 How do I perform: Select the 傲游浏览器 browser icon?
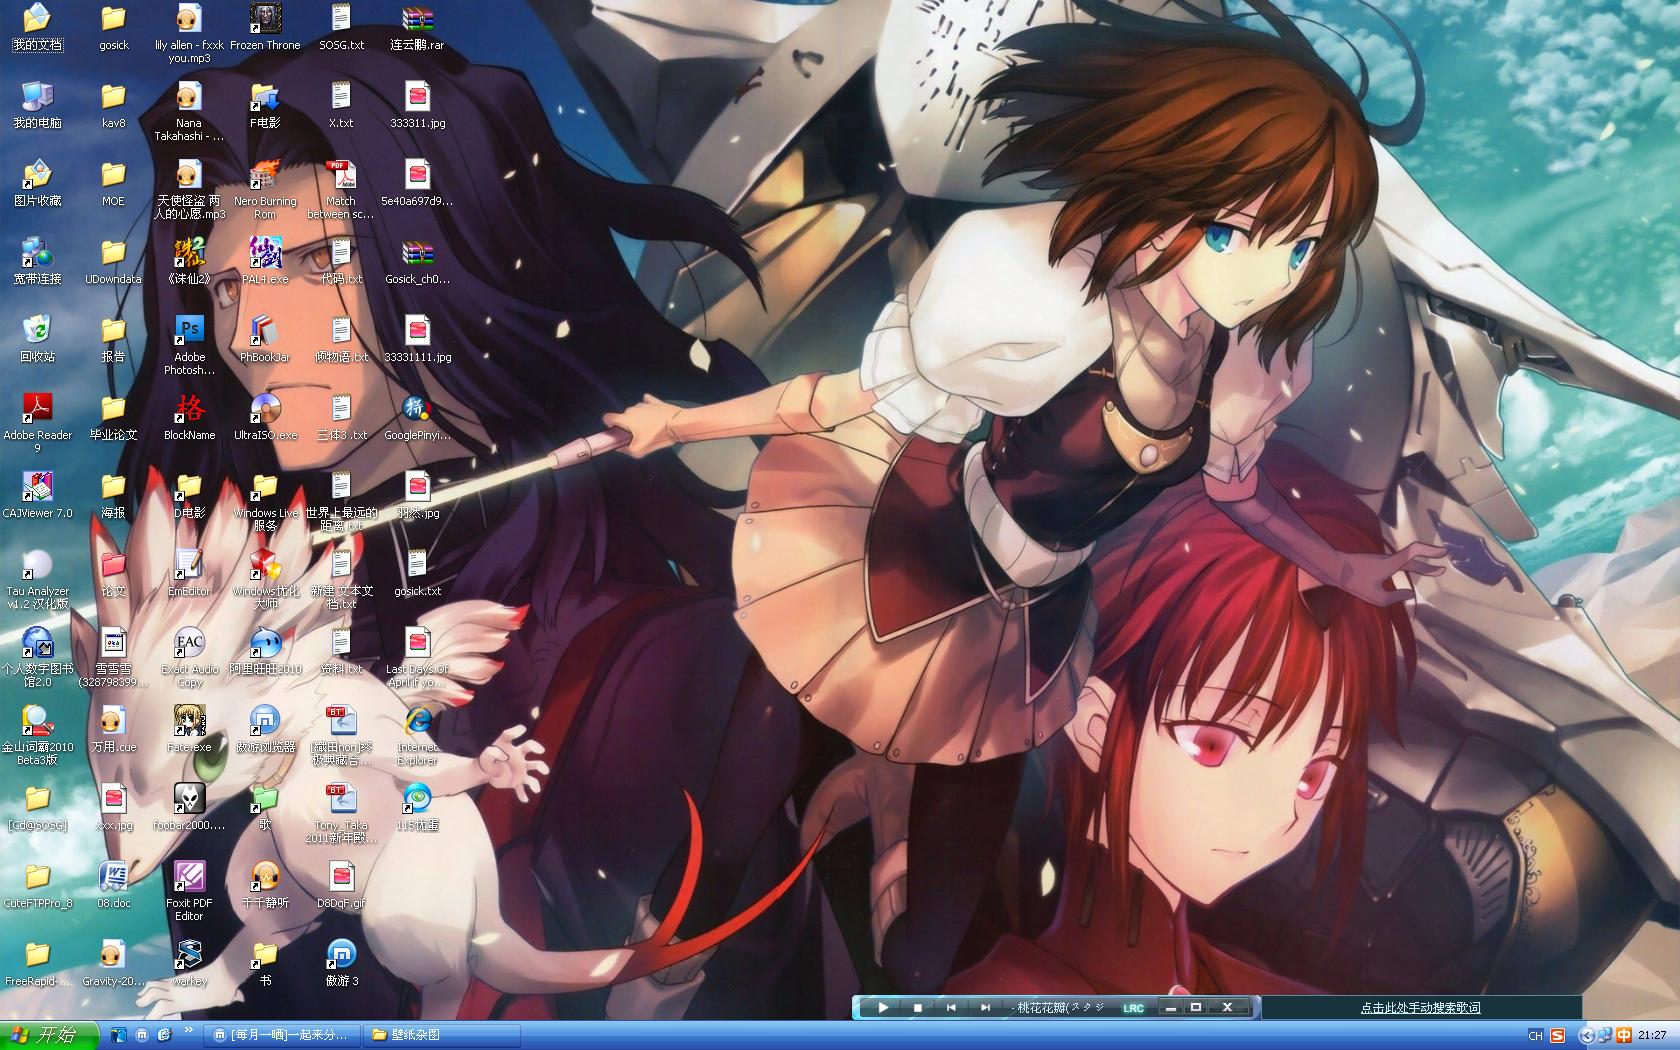[x=265, y=728]
